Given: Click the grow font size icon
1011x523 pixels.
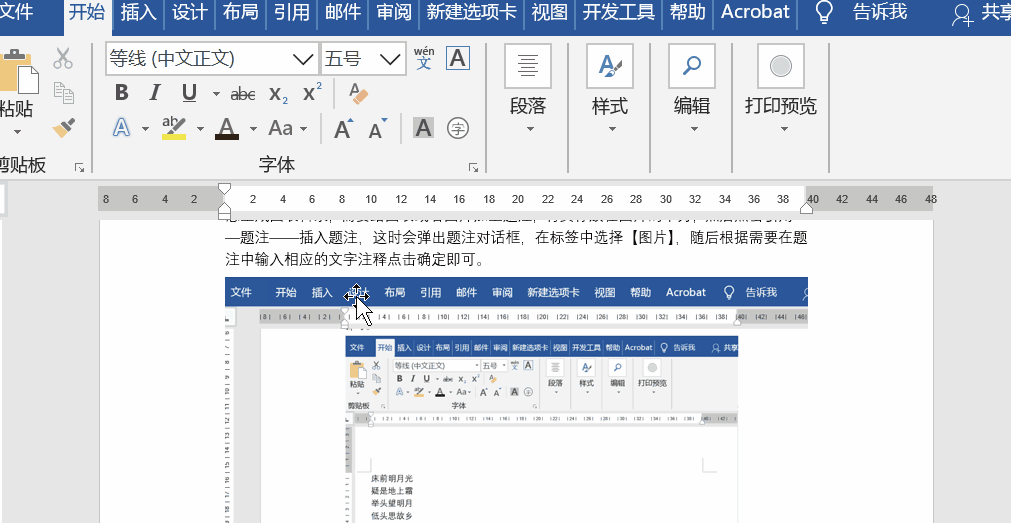Looking at the screenshot, I should pyautogui.click(x=344, y=128).
